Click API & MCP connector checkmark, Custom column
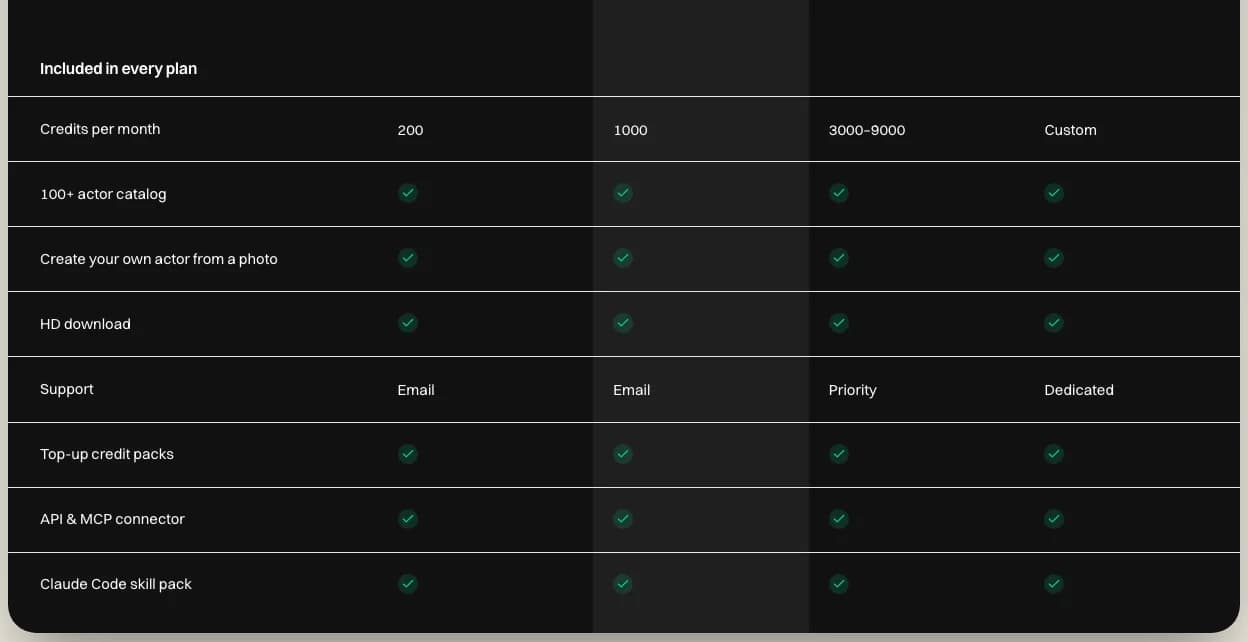 [1054, 519]
